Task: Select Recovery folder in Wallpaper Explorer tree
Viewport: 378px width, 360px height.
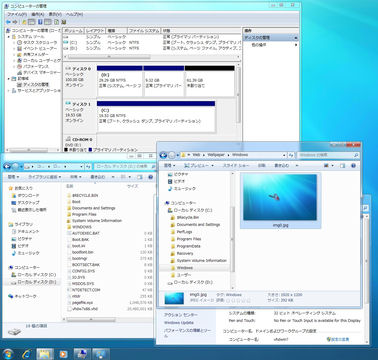Action: [182, 253]
